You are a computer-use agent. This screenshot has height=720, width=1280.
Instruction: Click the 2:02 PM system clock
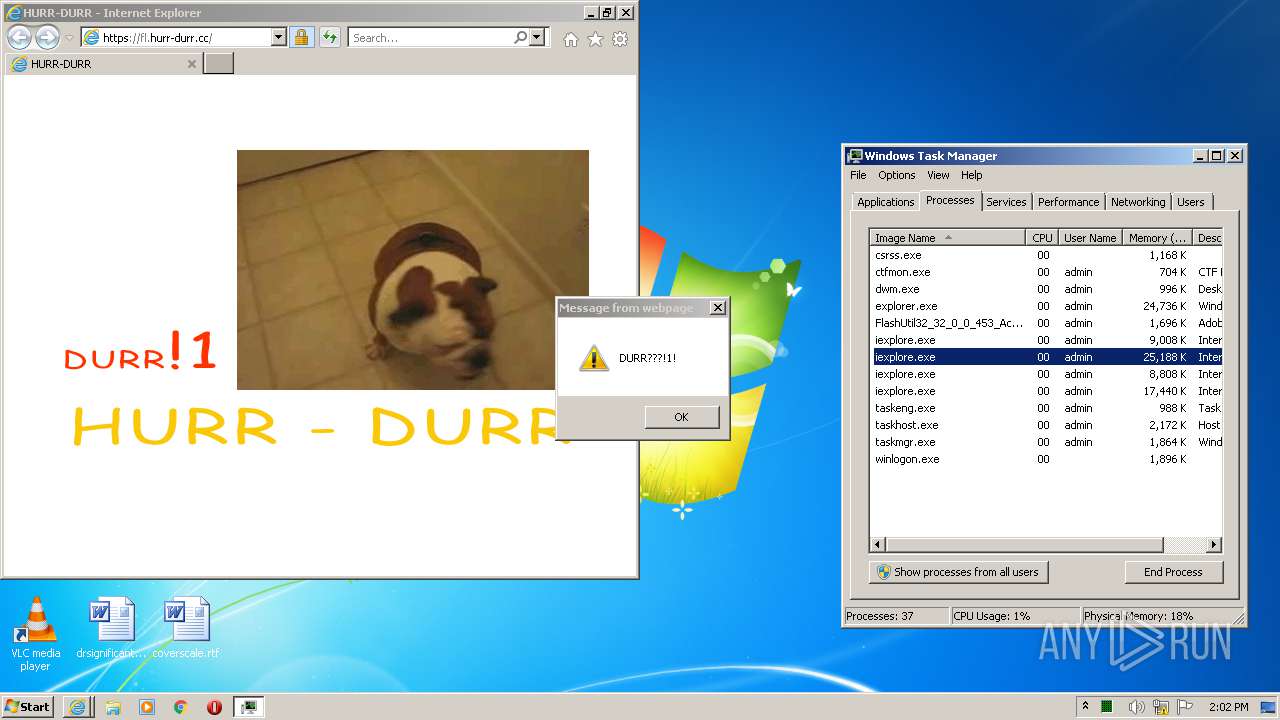[x=1228, y=707]
